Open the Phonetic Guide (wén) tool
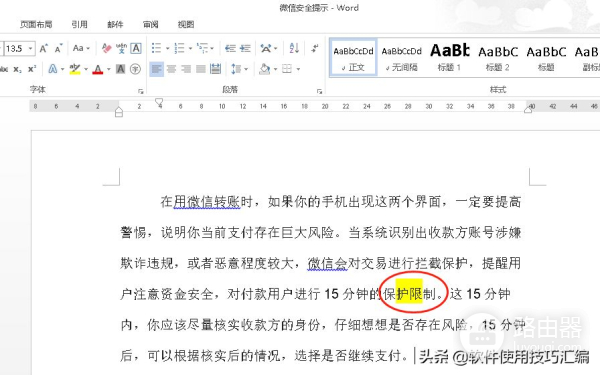Screen dimensions: 600x375 coord(121,48)
